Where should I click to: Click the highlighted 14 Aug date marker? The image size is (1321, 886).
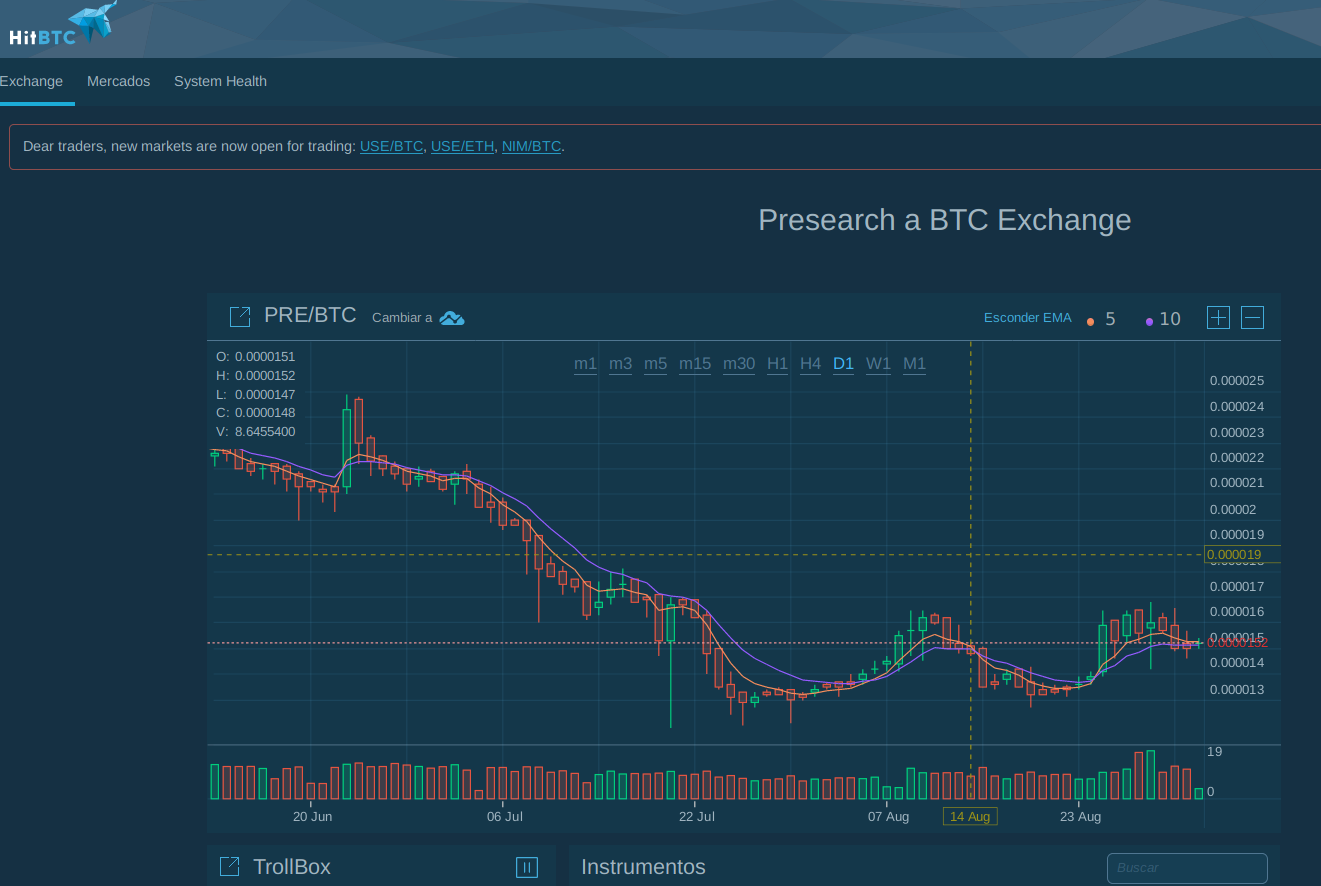click(x=970, y=817)
